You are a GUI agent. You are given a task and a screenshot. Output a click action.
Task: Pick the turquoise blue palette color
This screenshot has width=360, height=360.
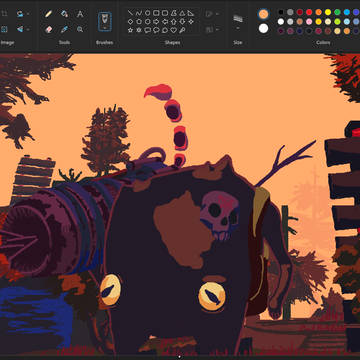click(x=347, y=12)
